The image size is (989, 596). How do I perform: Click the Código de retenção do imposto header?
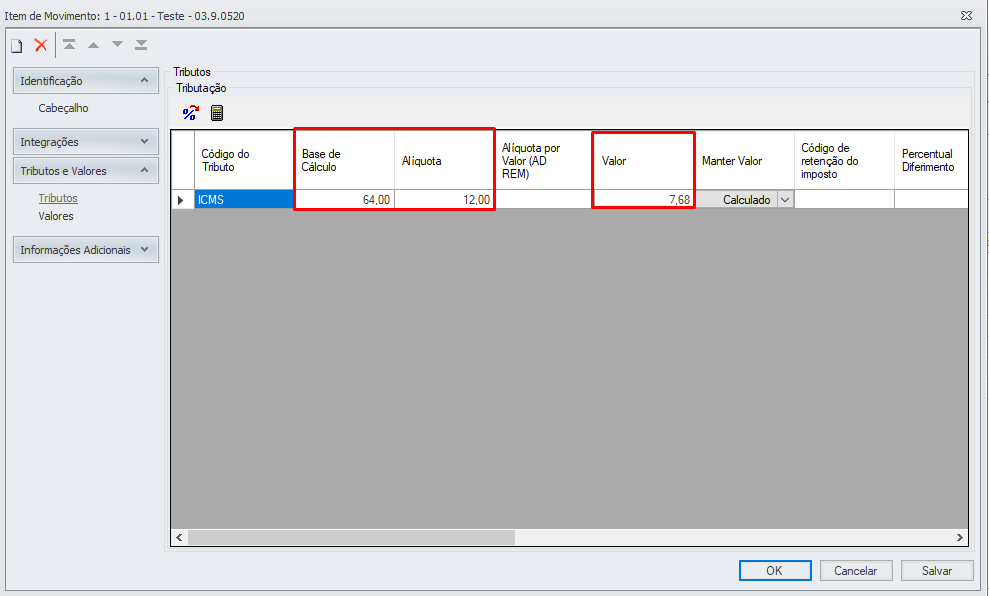[844, 160]
